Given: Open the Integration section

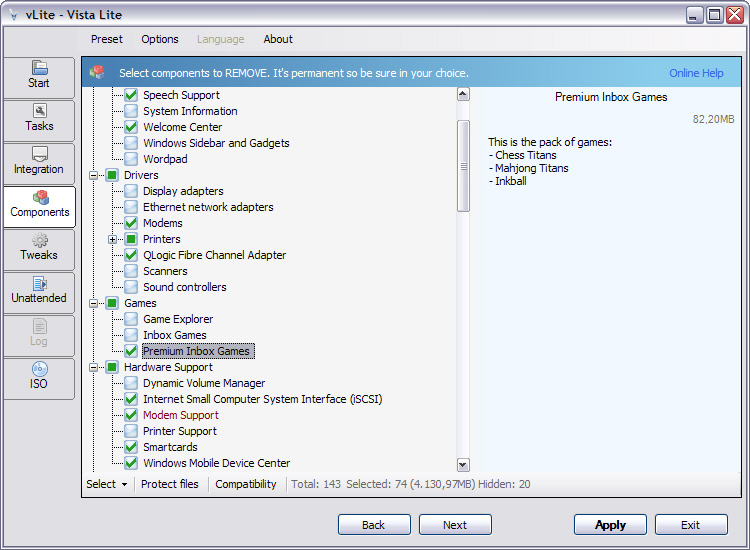Looking at the screenshot, I should pos(39,164).
